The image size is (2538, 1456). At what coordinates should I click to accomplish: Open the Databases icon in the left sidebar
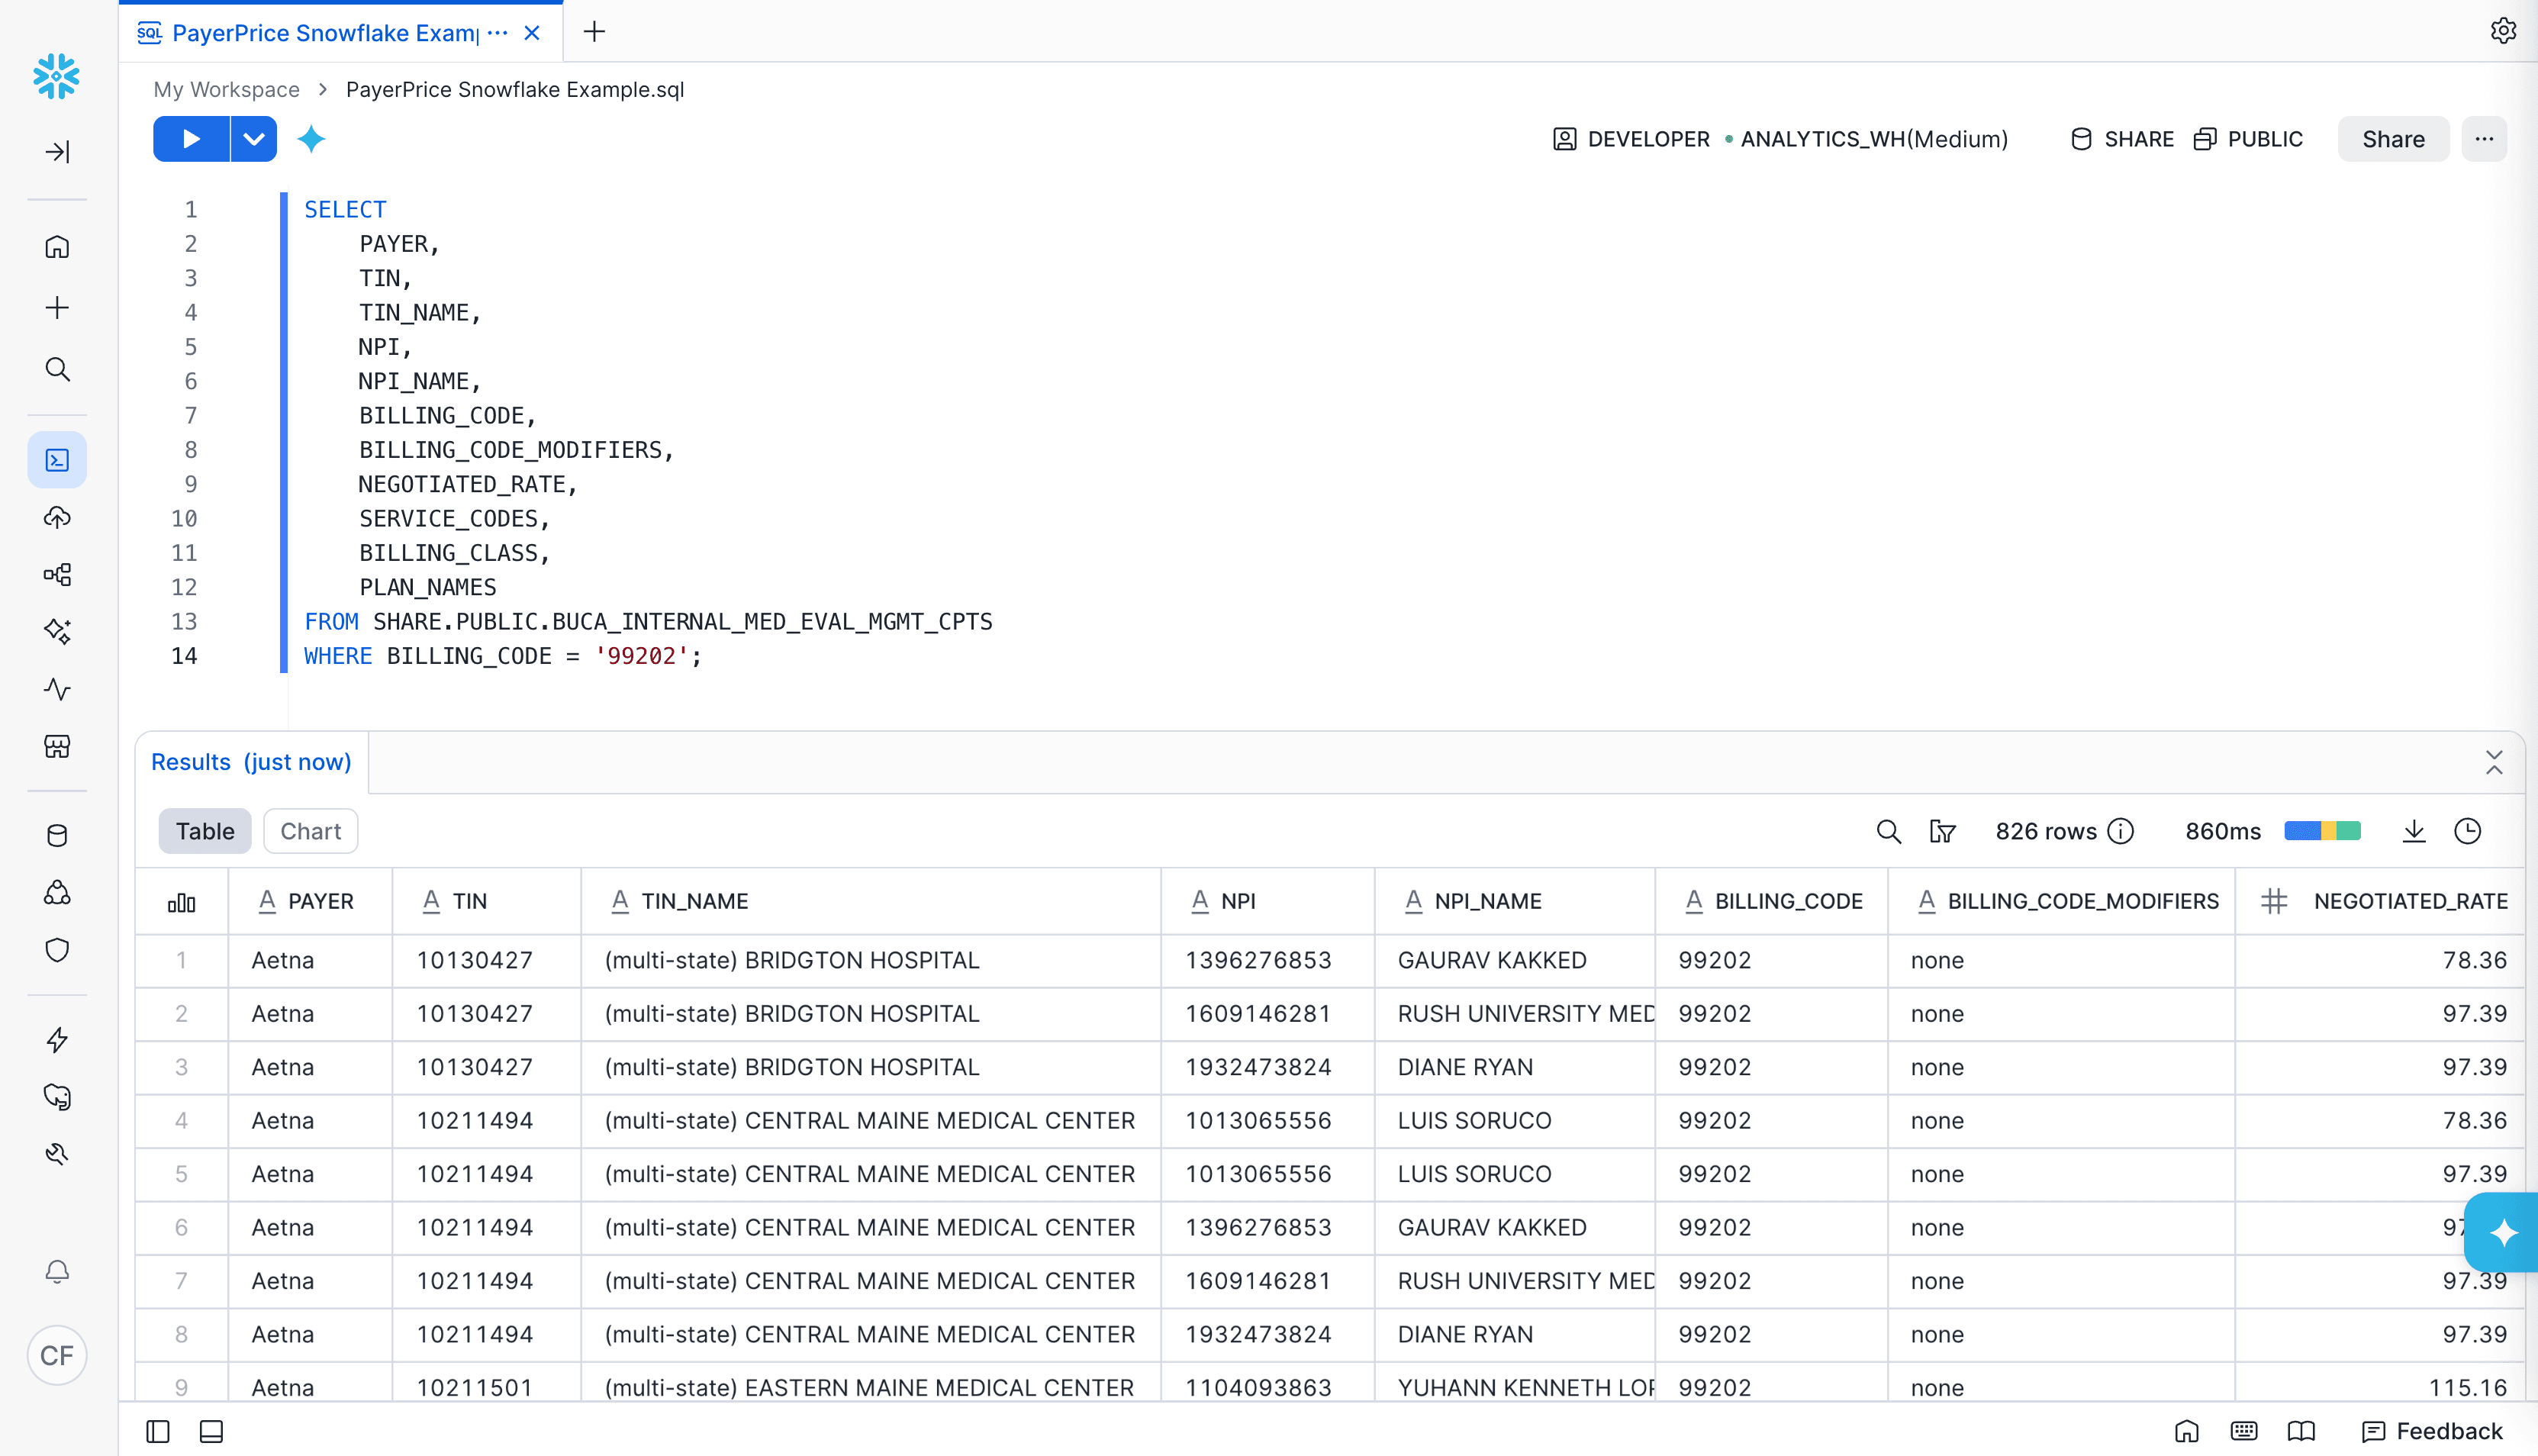pos(57,835)
